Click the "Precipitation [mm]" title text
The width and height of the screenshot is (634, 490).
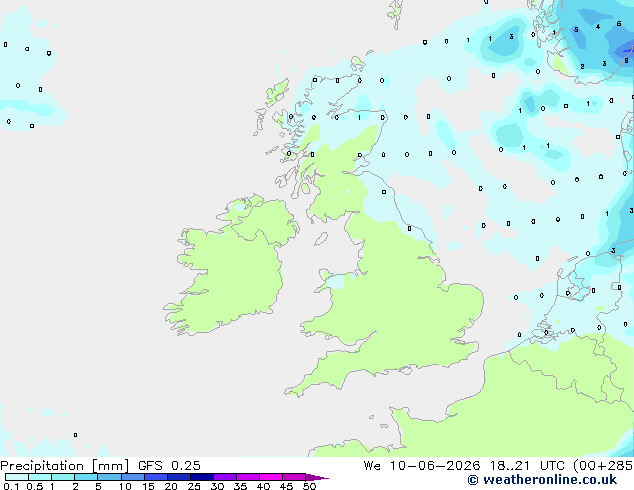65,466
